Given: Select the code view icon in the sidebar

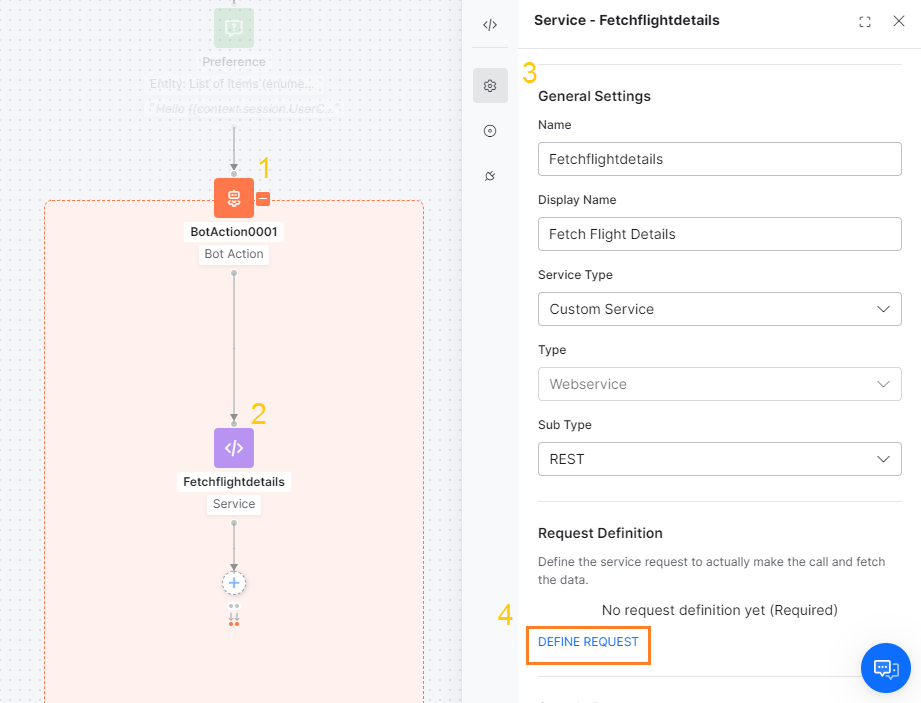Looking at the screenshot, I should click(489, 24).
